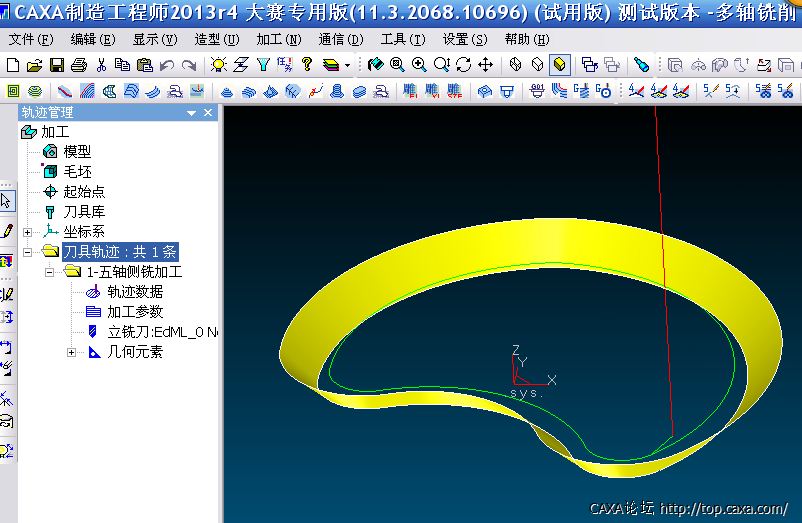This screenshot has width=802, height=523.
Task: Collapse the 刀具轨迹 tree node
Action: (28, 252)
